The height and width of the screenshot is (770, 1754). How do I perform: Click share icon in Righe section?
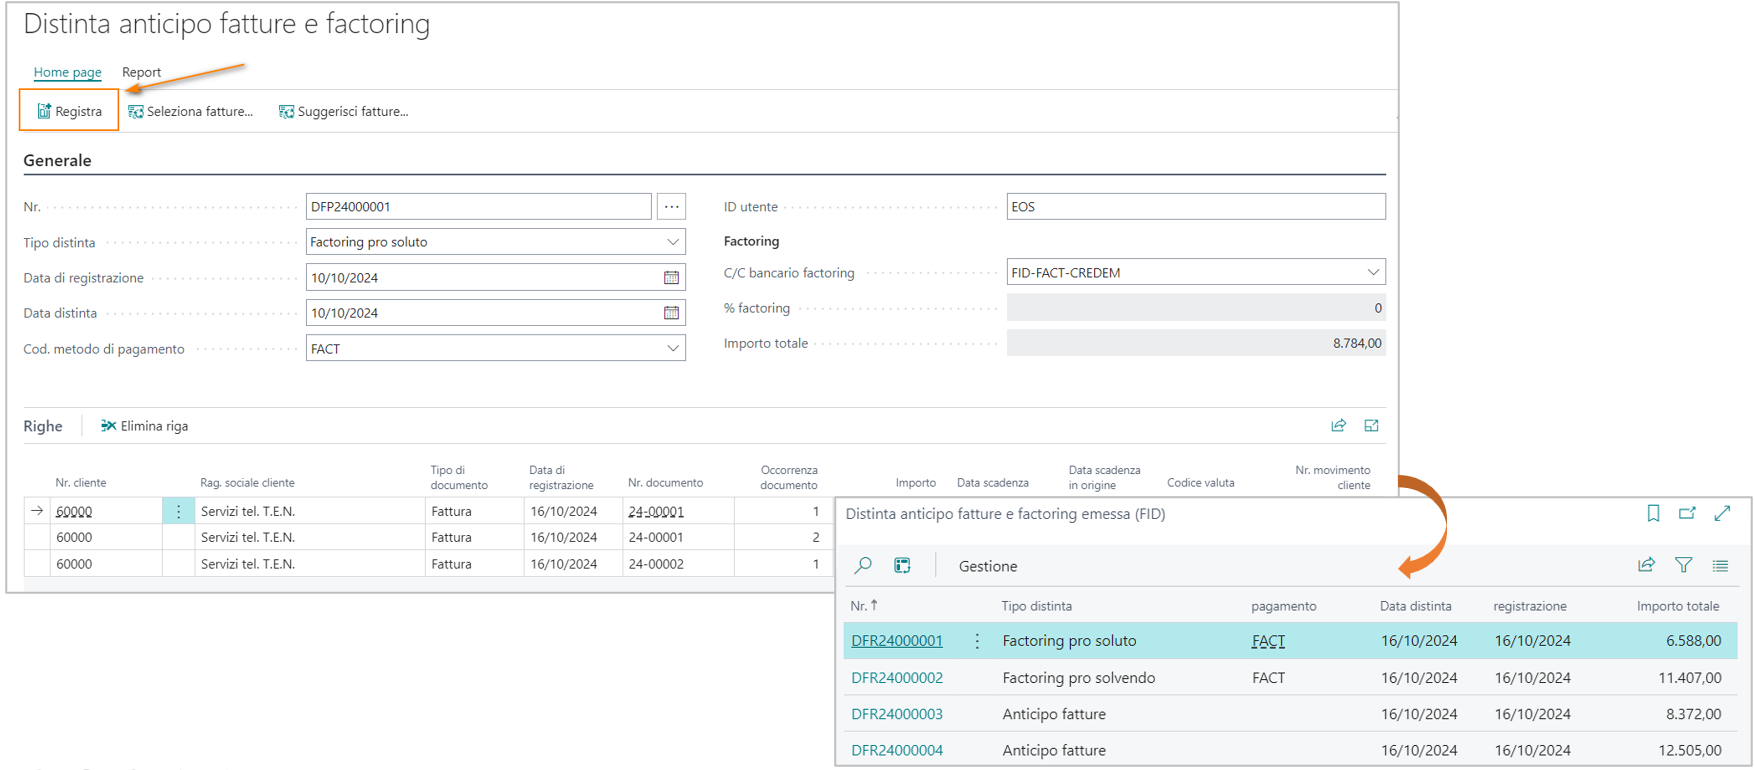coord(1338,426)
